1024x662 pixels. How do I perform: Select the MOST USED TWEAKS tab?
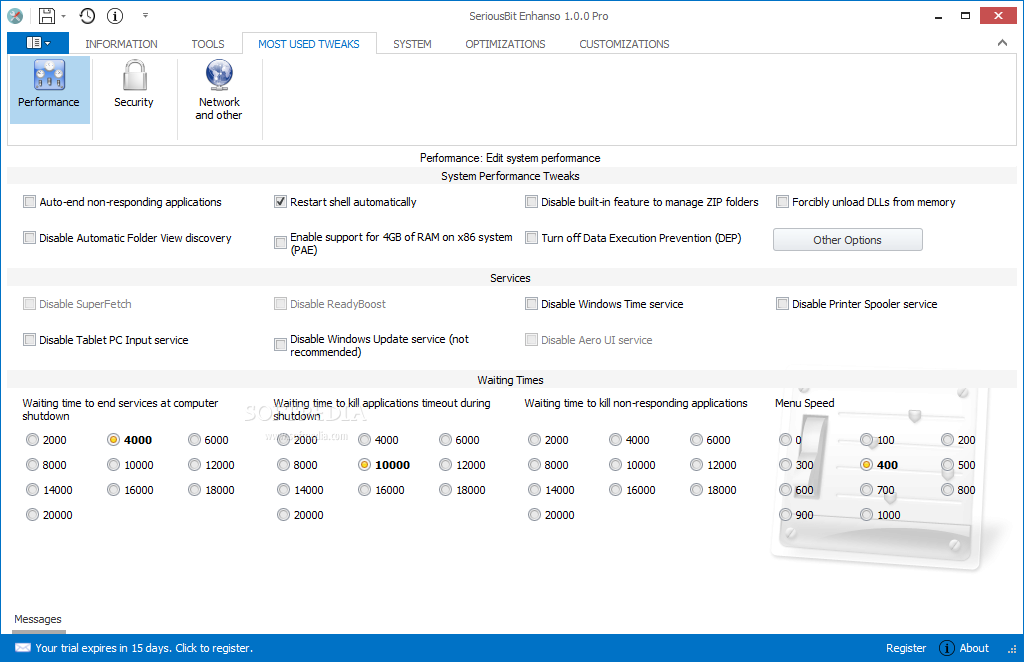(x=309, y=44)
